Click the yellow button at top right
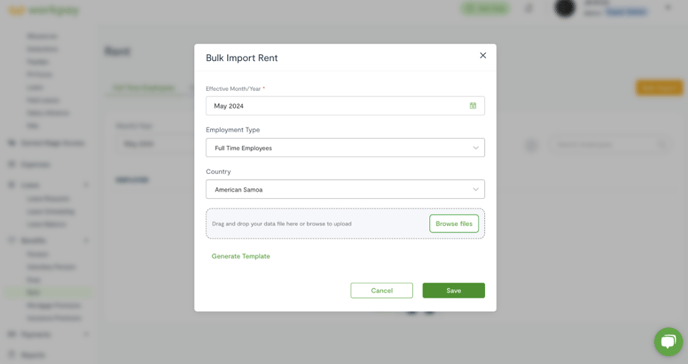This screenshot has height=364, width=688. 659,88
